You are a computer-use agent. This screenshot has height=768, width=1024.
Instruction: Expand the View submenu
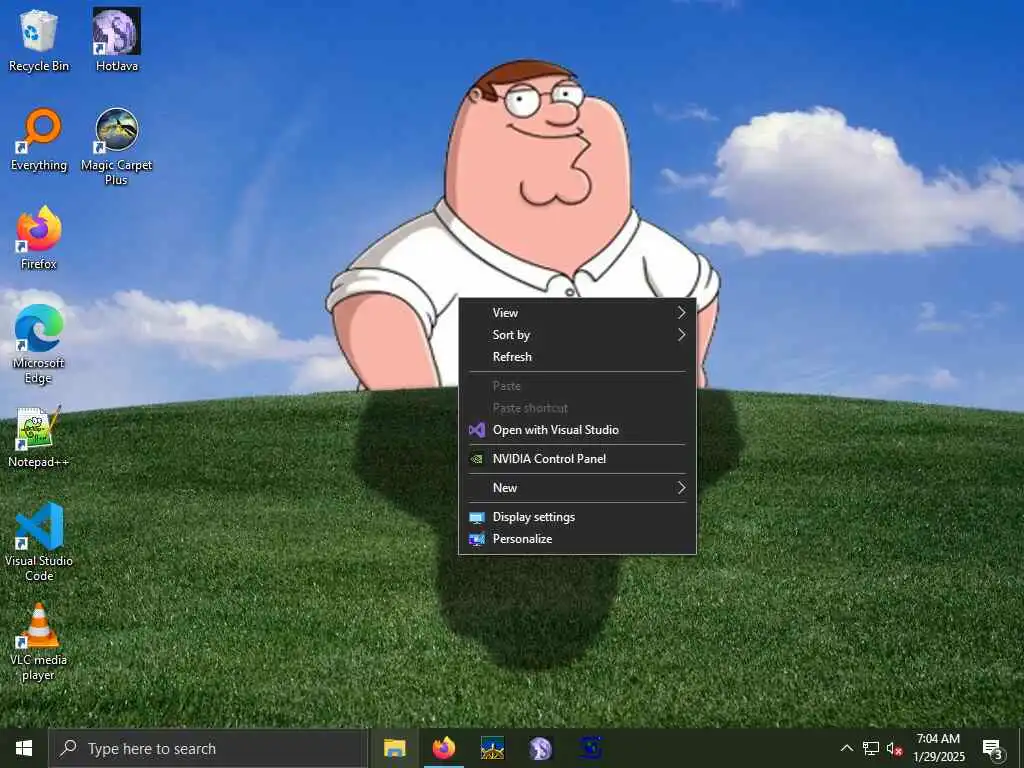pyautogui.click(x=577, y=313)
